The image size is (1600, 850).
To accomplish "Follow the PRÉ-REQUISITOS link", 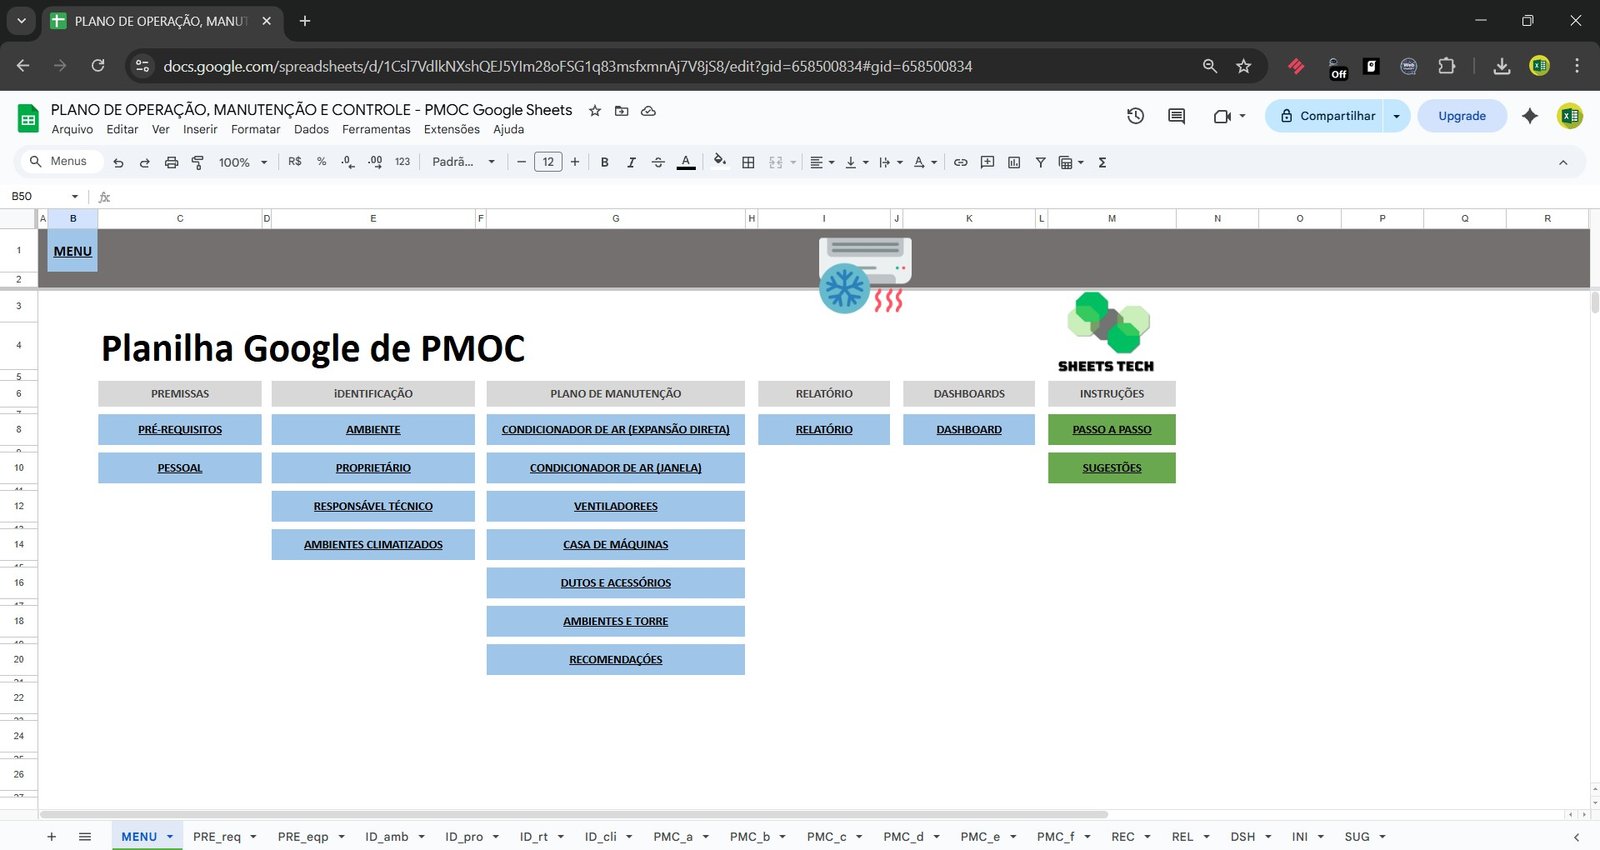I will click(180, 430).
